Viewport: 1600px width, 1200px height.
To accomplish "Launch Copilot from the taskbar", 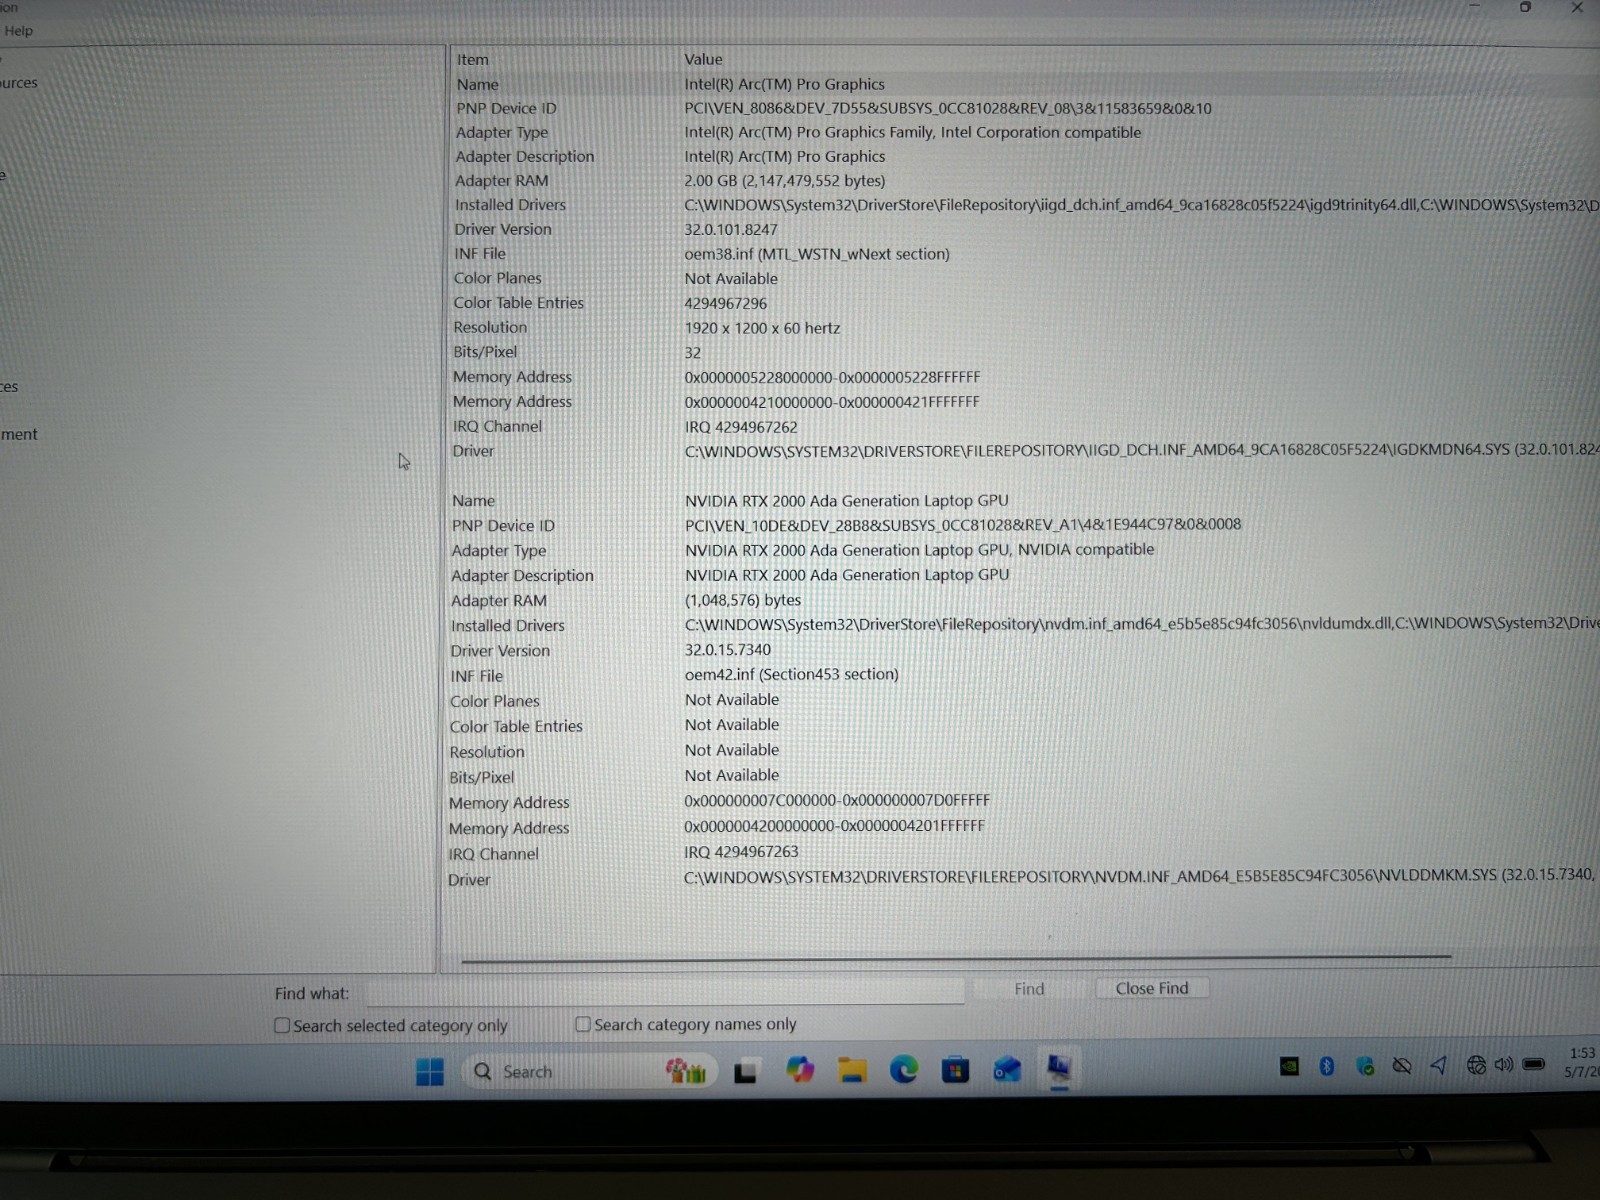I will point(799,1071).
